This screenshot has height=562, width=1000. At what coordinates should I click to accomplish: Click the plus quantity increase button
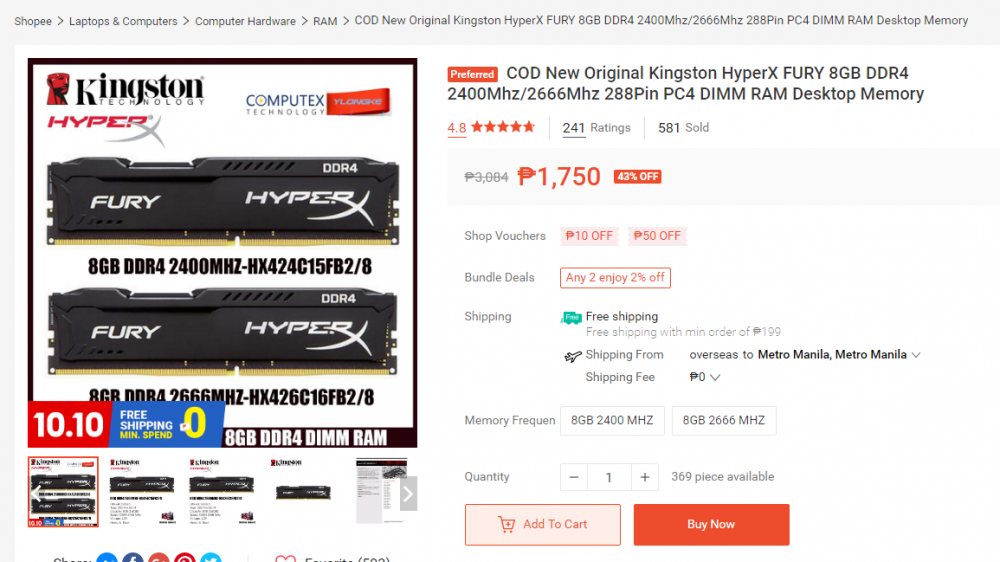coord(645,477)
